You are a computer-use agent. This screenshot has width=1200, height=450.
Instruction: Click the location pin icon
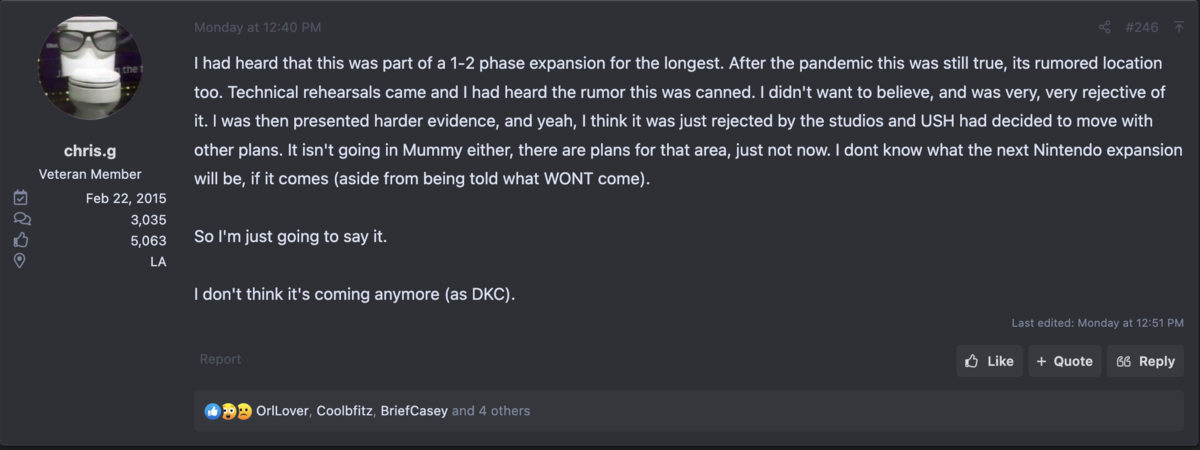coord(21,261)
